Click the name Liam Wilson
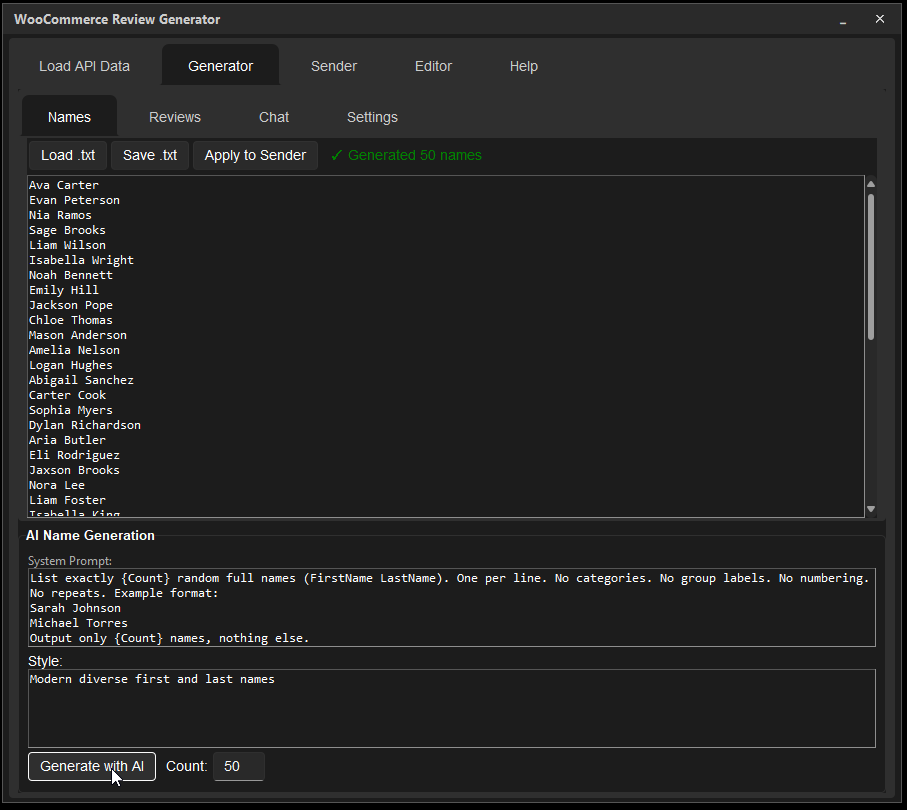907x810 pixels. (67, 245)
